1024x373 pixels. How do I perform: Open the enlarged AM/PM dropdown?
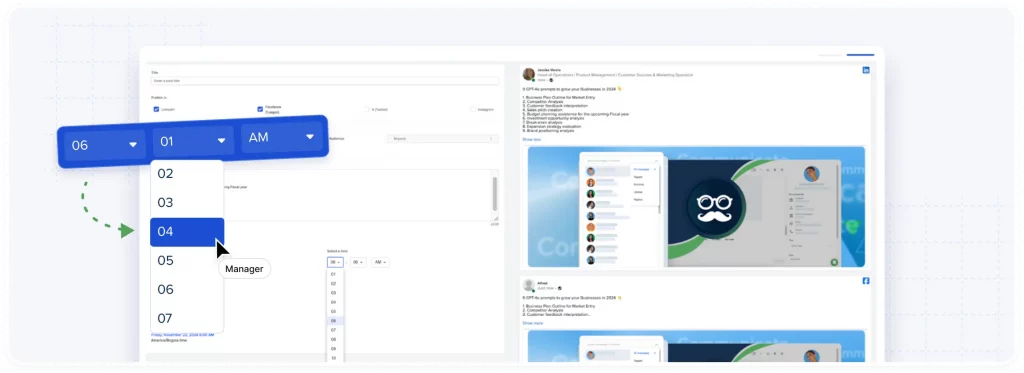point(281,137)
